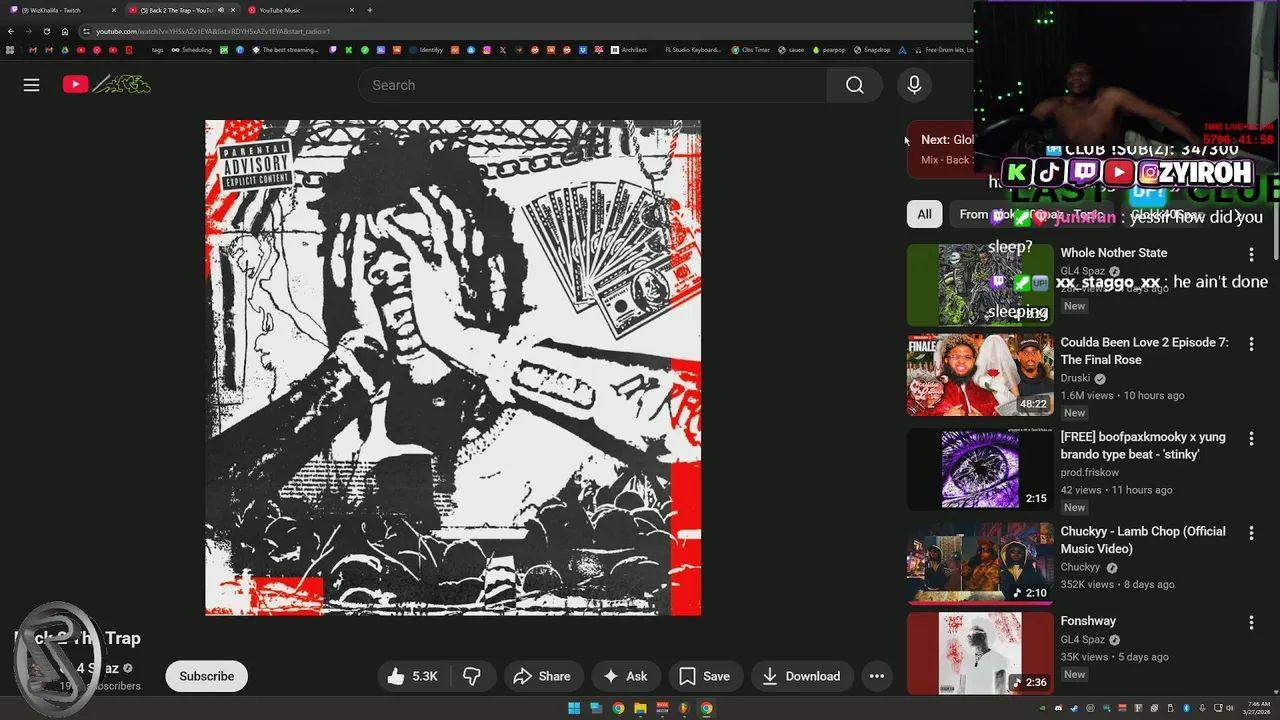Open Chuckyy - Lamb Chop title link
Viewport: 1280px width, 720px height.
pos(1142,540)
